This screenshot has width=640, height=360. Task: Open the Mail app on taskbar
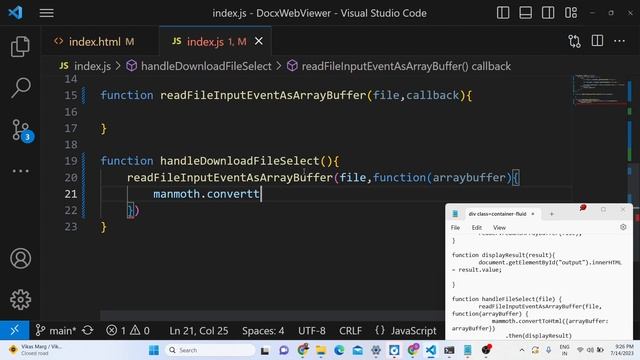click(x=358, y=350)
